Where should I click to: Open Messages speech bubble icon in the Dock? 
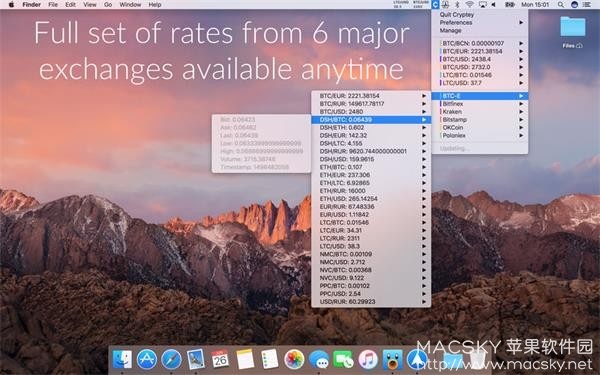(319, 360)
